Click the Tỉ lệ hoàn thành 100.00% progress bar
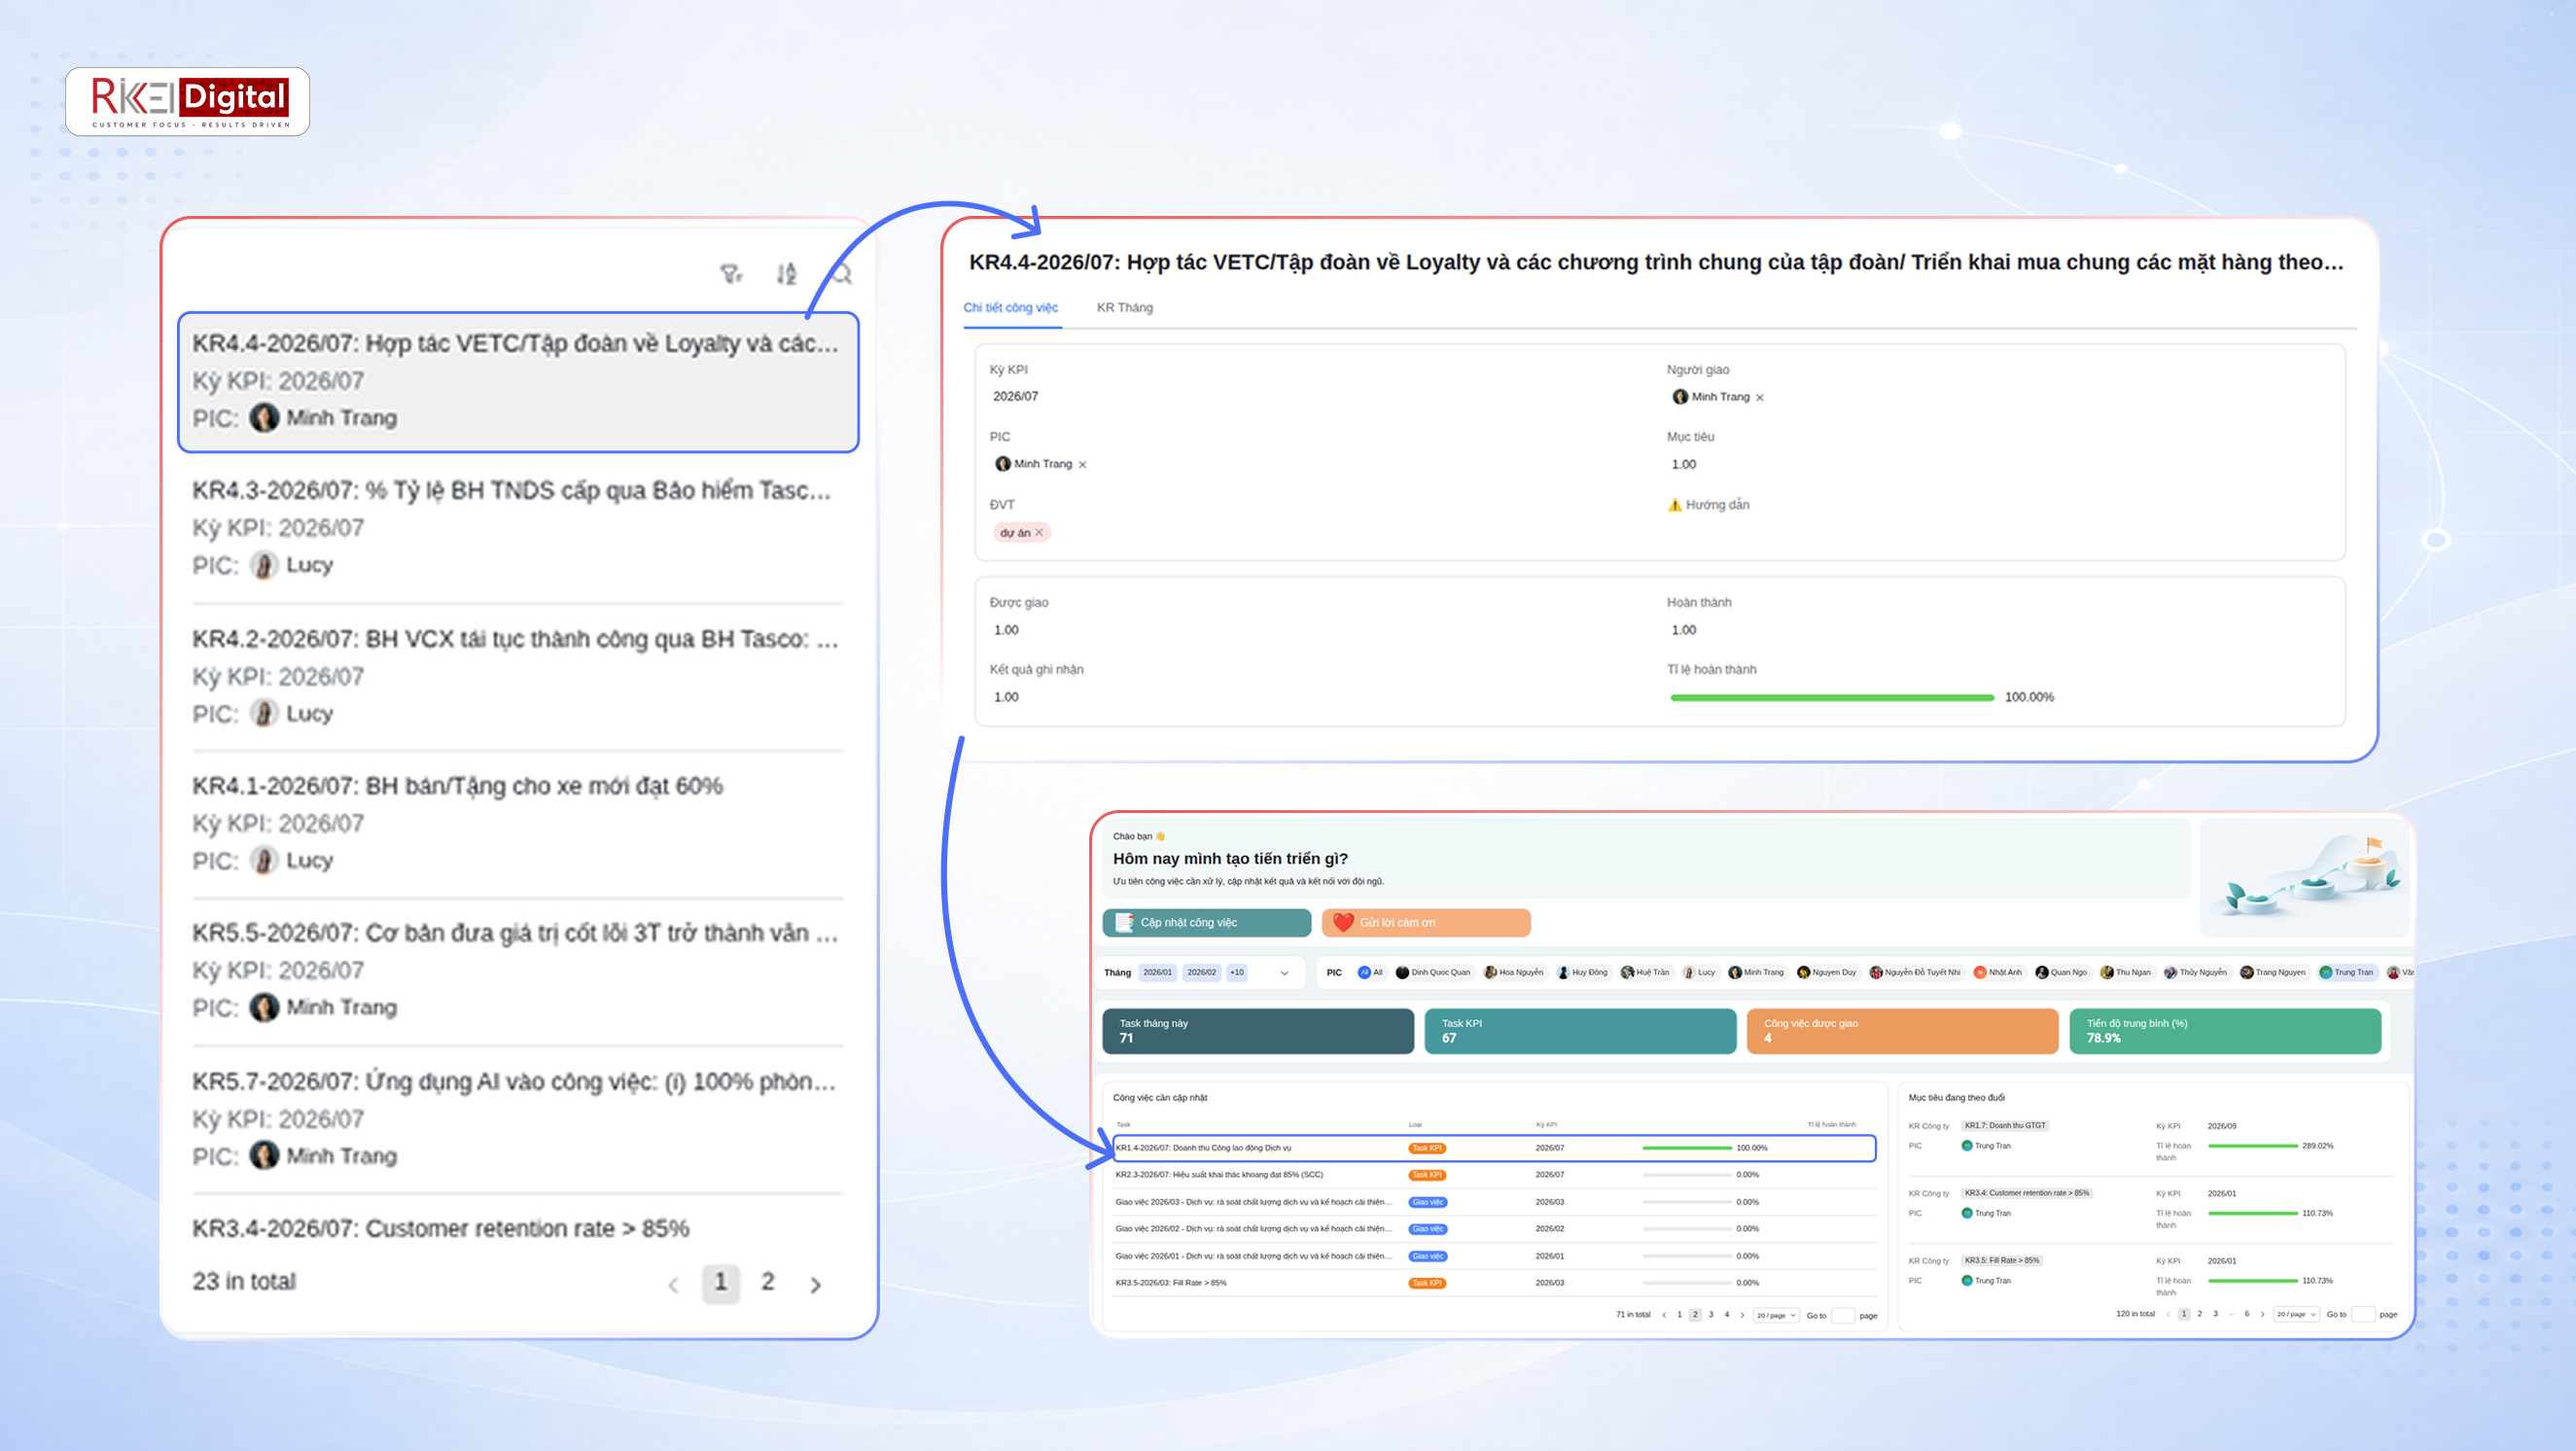The width and height of the screenshot is (2576, 1451). pyautogui.click(x=1832, y=698)
